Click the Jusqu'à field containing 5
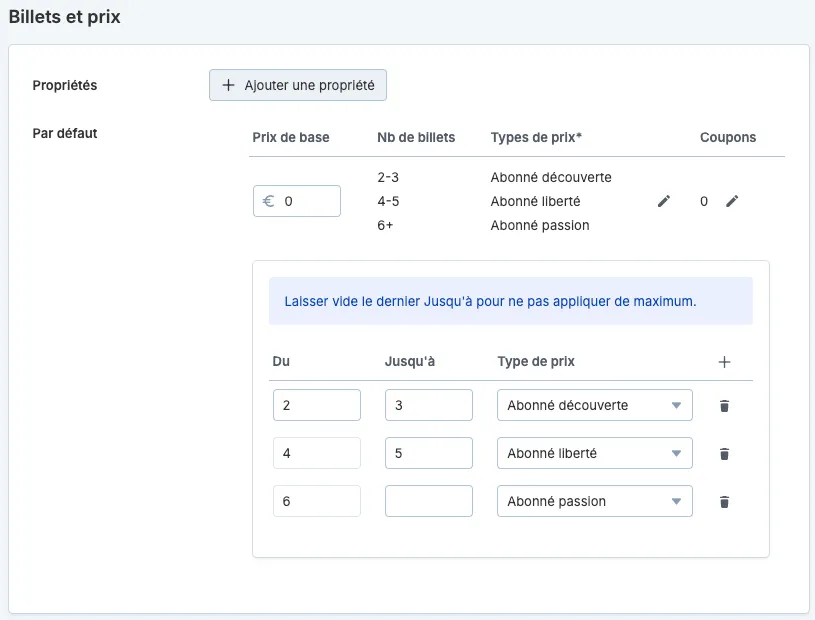The height and width of the screenshot is (620, 815). click(429, 453)
